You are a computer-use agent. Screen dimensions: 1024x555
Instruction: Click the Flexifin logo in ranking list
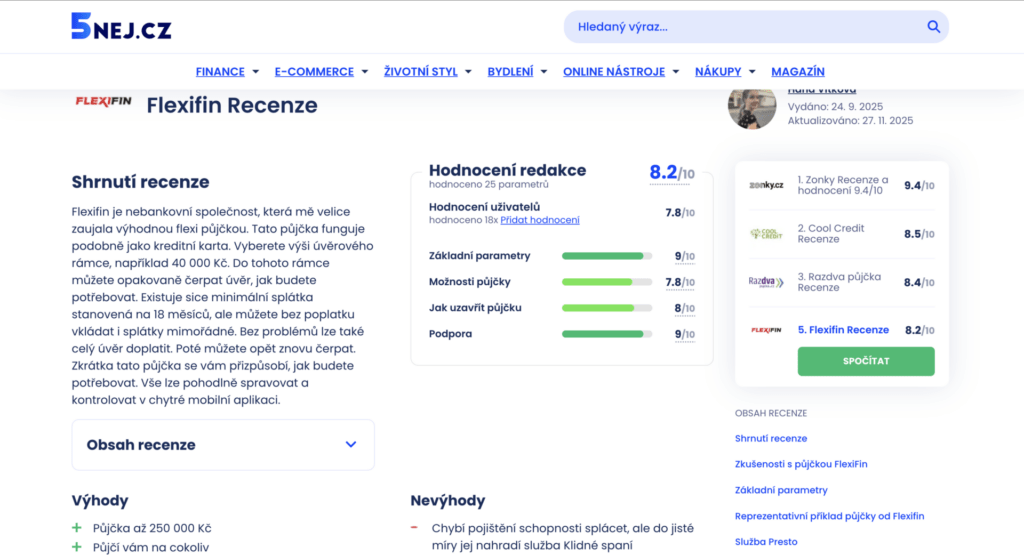point(766,329)
